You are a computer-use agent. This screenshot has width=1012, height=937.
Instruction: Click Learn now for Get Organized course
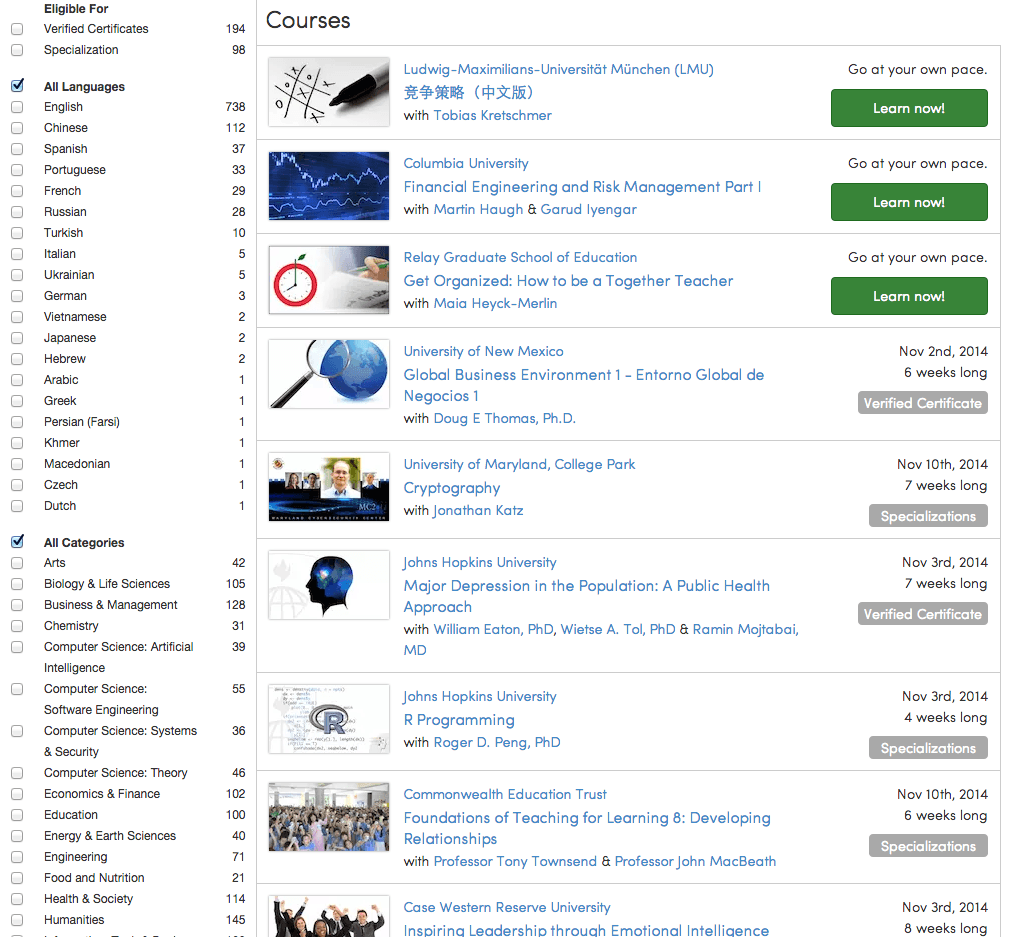coord(909,296)
